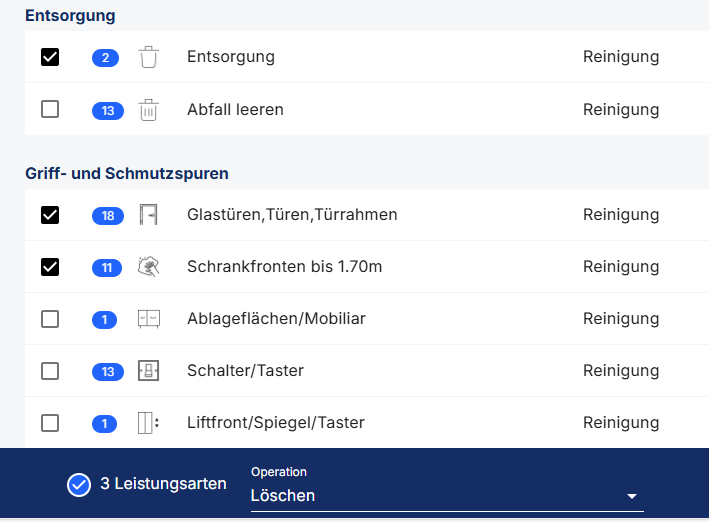This screenshot has height=522, width=709.
Task: Click the blue badge 2 next to Entsorgung
Action: click(105, 58)
